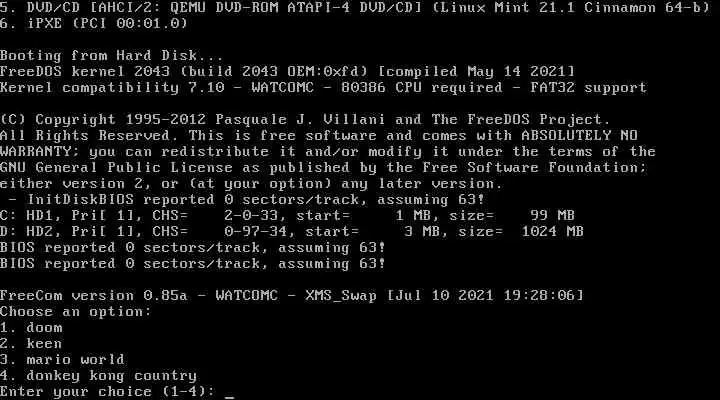Click the last 'BIOS reported 0 sectors/track' line
Screen dimensions: 720x400
(192, 264)
